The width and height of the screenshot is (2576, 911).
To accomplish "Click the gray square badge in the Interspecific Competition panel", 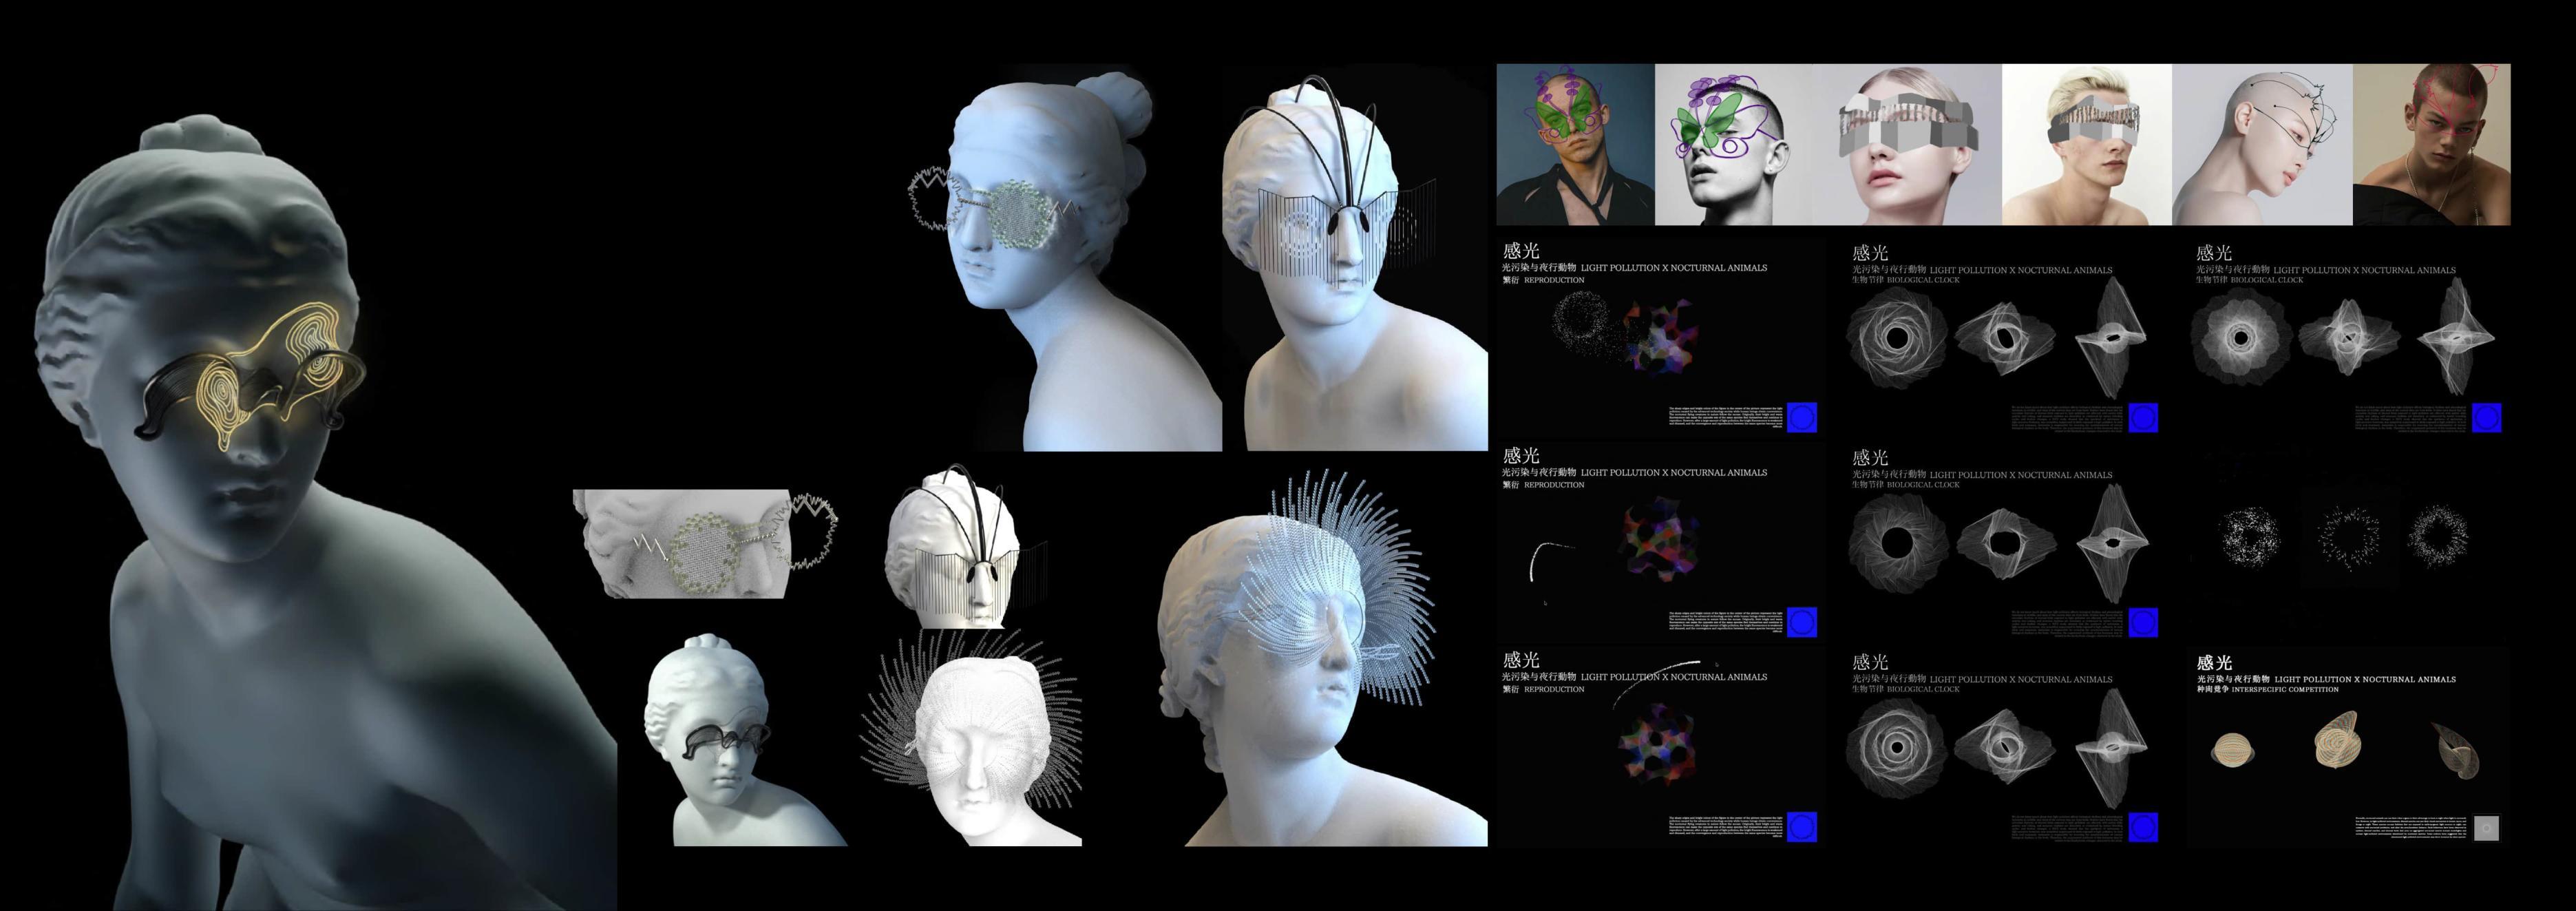I will tap(2486, 828).
